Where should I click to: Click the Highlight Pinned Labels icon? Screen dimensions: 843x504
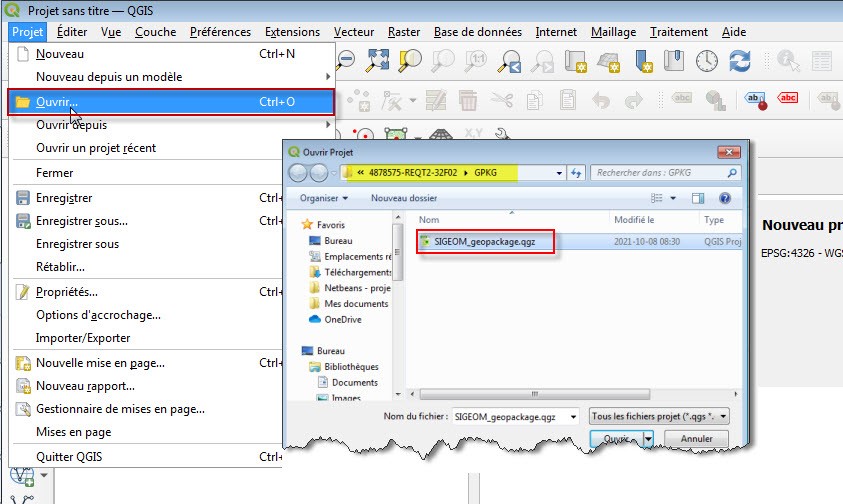pos(755,100)
